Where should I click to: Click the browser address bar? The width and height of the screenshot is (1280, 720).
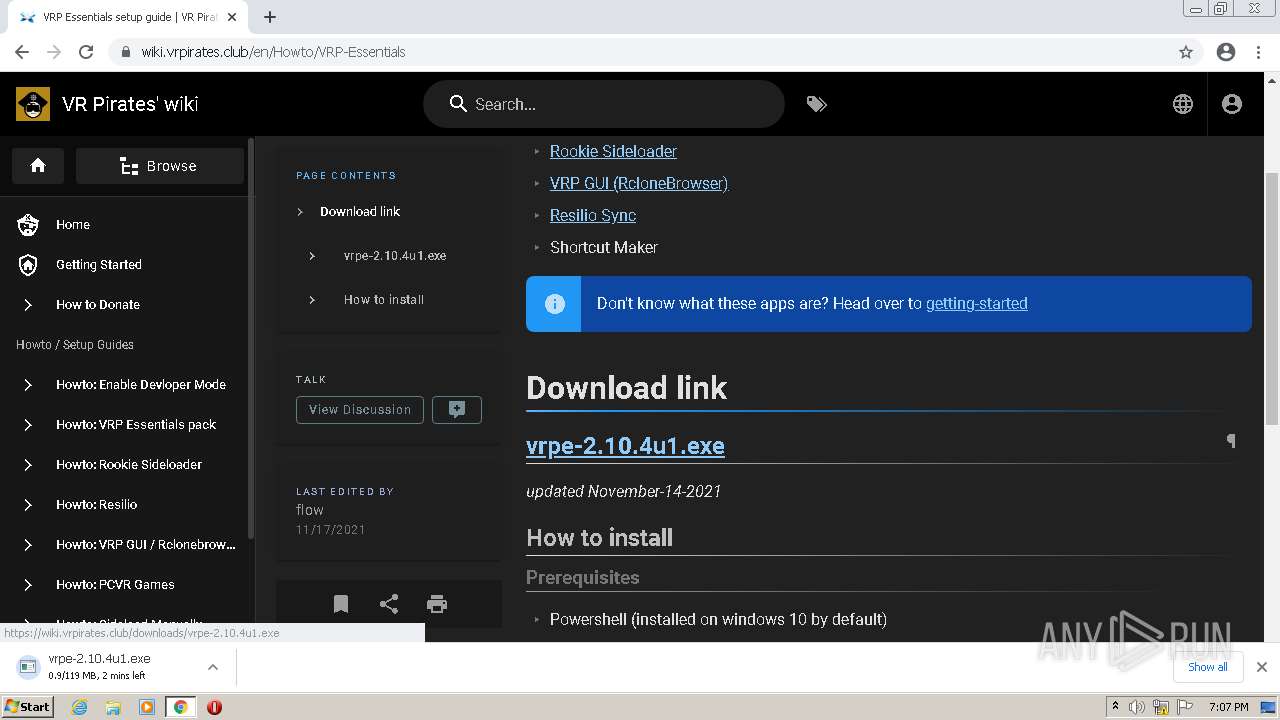pos(640,52)
